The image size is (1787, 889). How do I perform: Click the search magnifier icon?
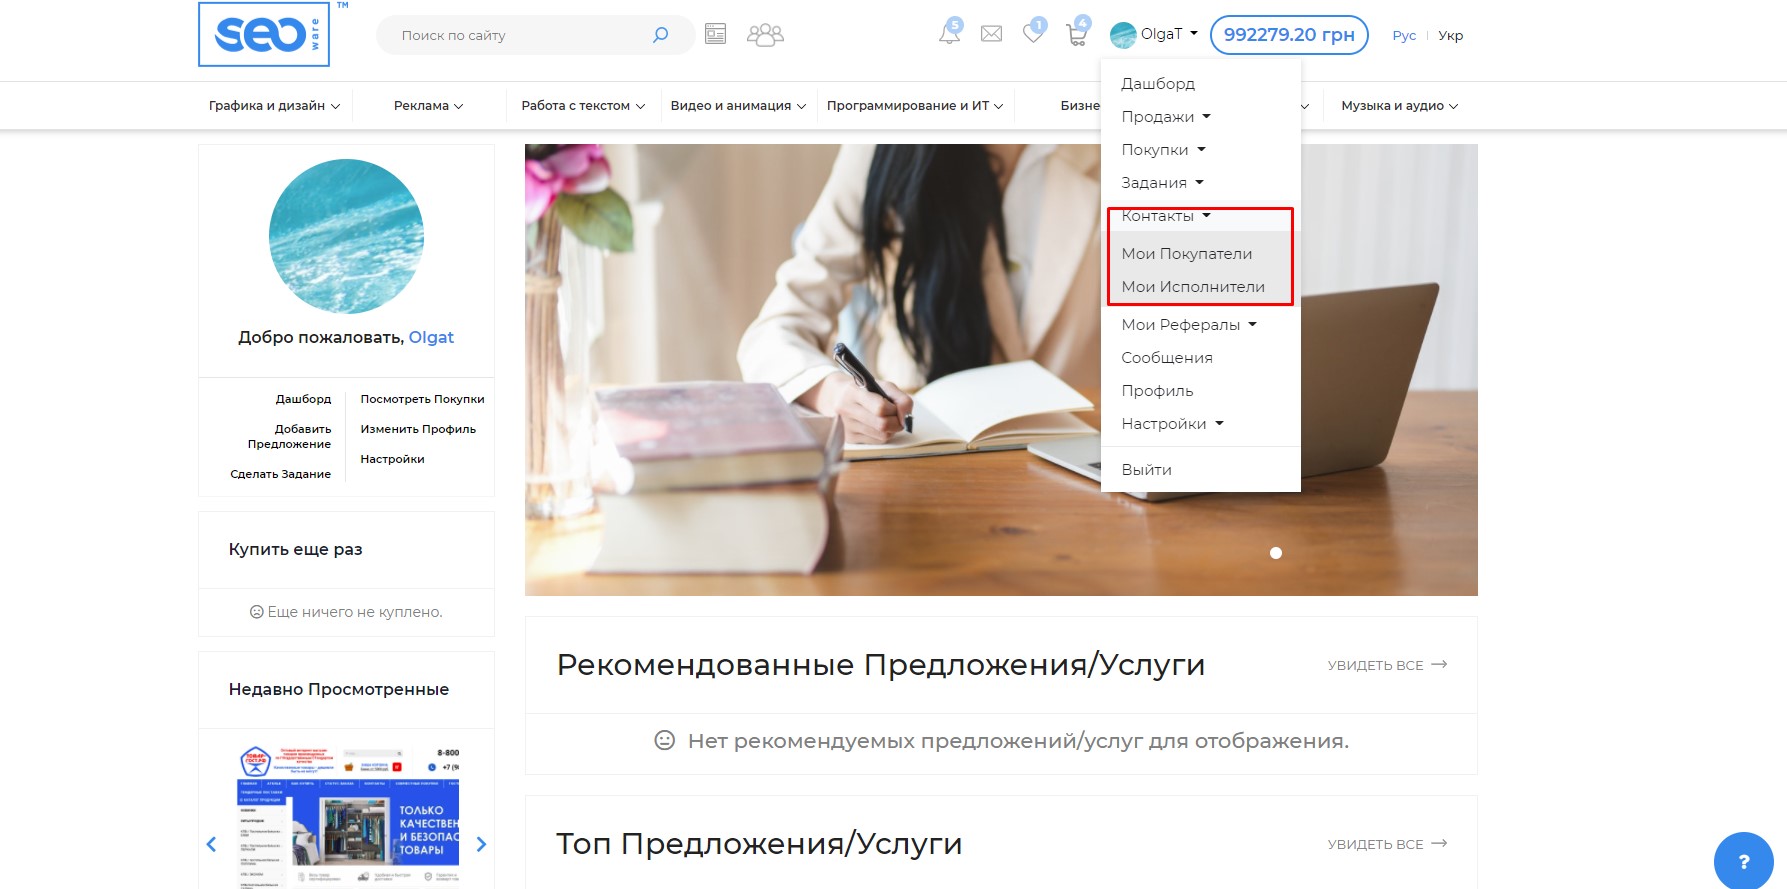(660, 35)
